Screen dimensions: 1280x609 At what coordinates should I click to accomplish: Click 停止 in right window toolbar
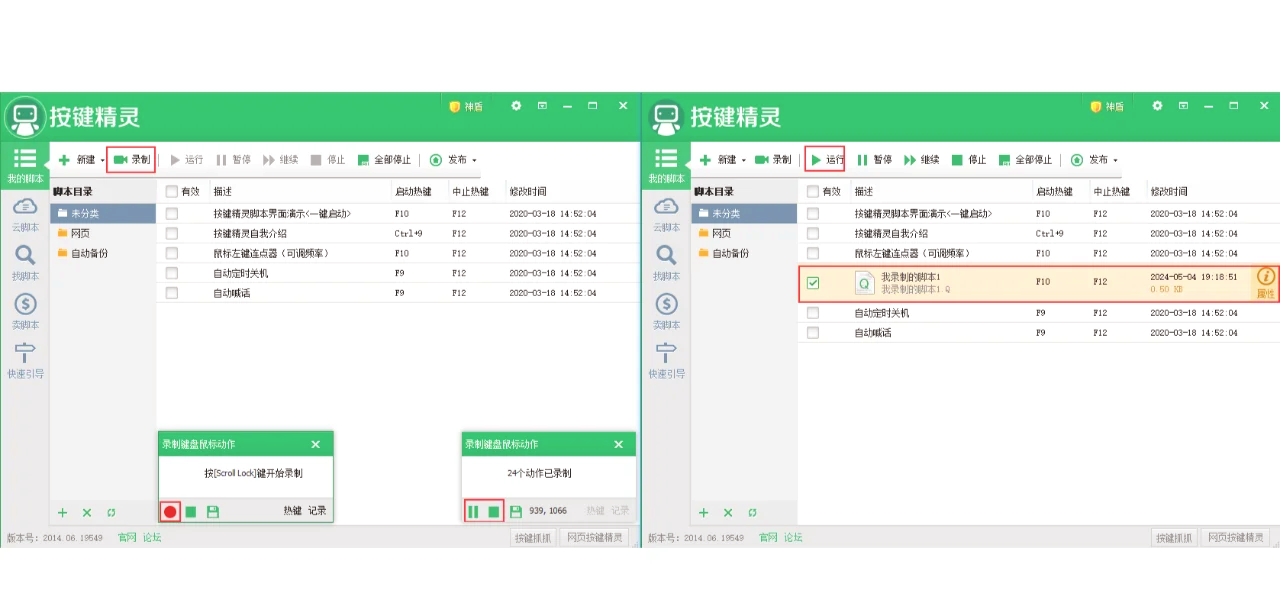click(x=968, y=160)
